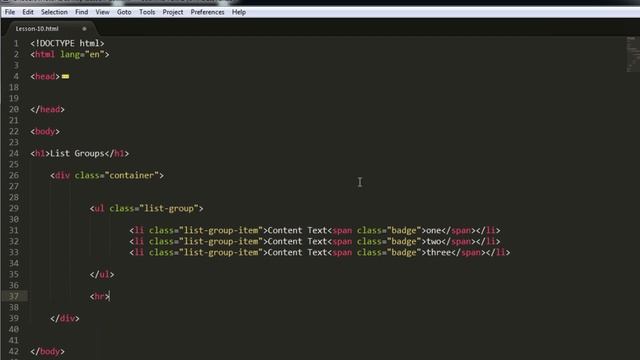Click the closing </ul> tag

(102, 275)
